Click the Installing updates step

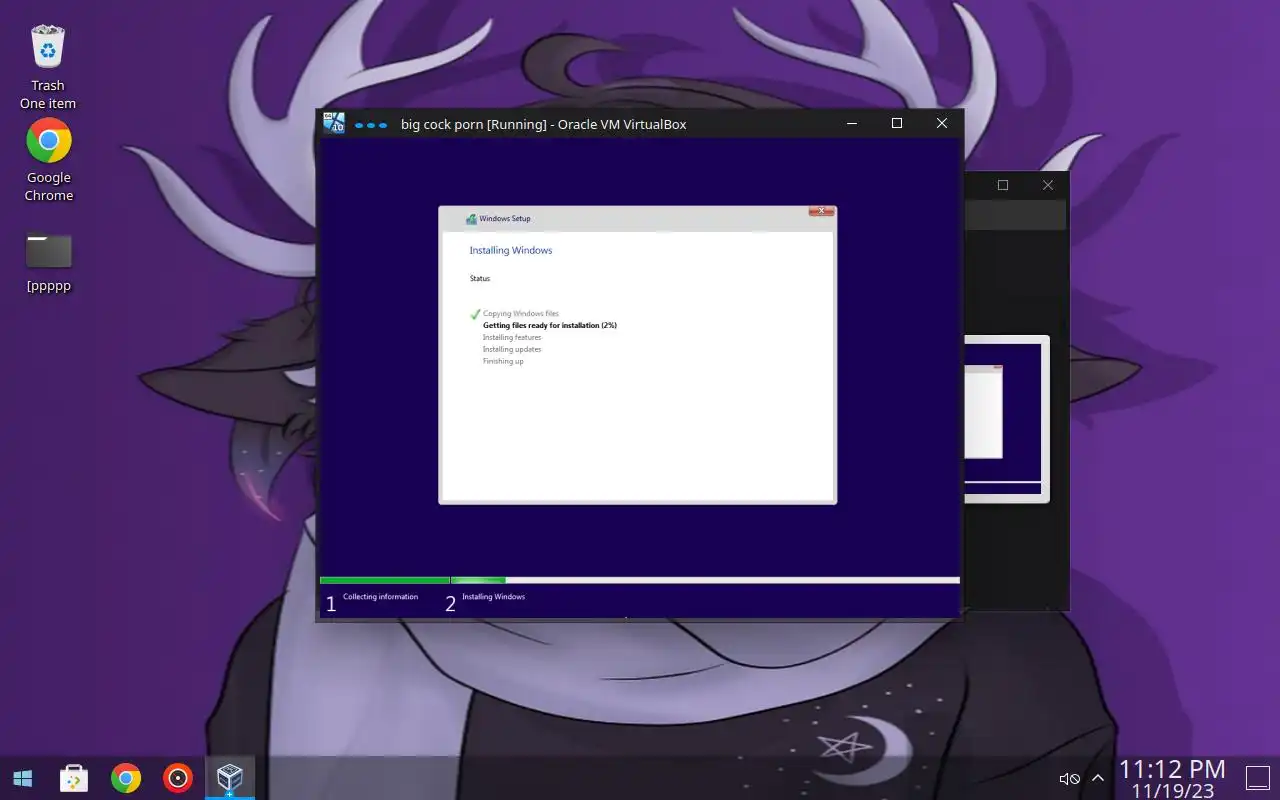pyautogui.click(x=512, y=350)
